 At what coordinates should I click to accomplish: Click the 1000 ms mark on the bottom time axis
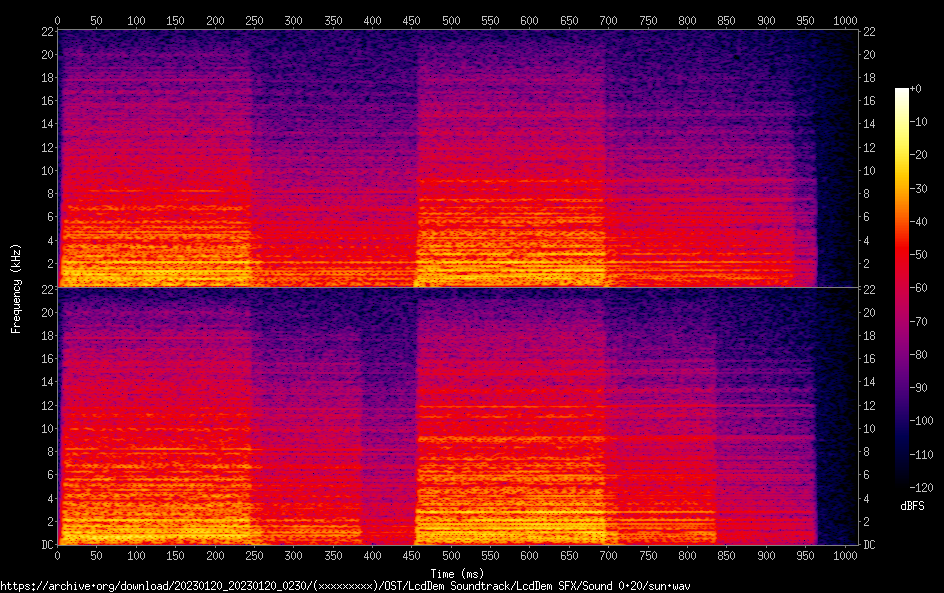[x=844, y=556]
